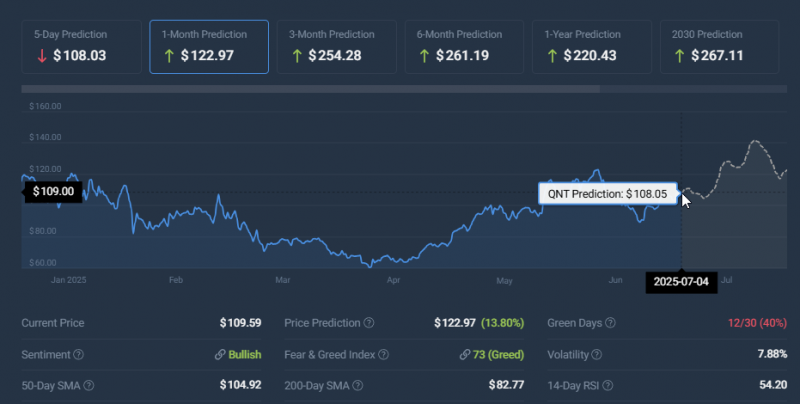Click the Volatility info icon

point(598,354)
